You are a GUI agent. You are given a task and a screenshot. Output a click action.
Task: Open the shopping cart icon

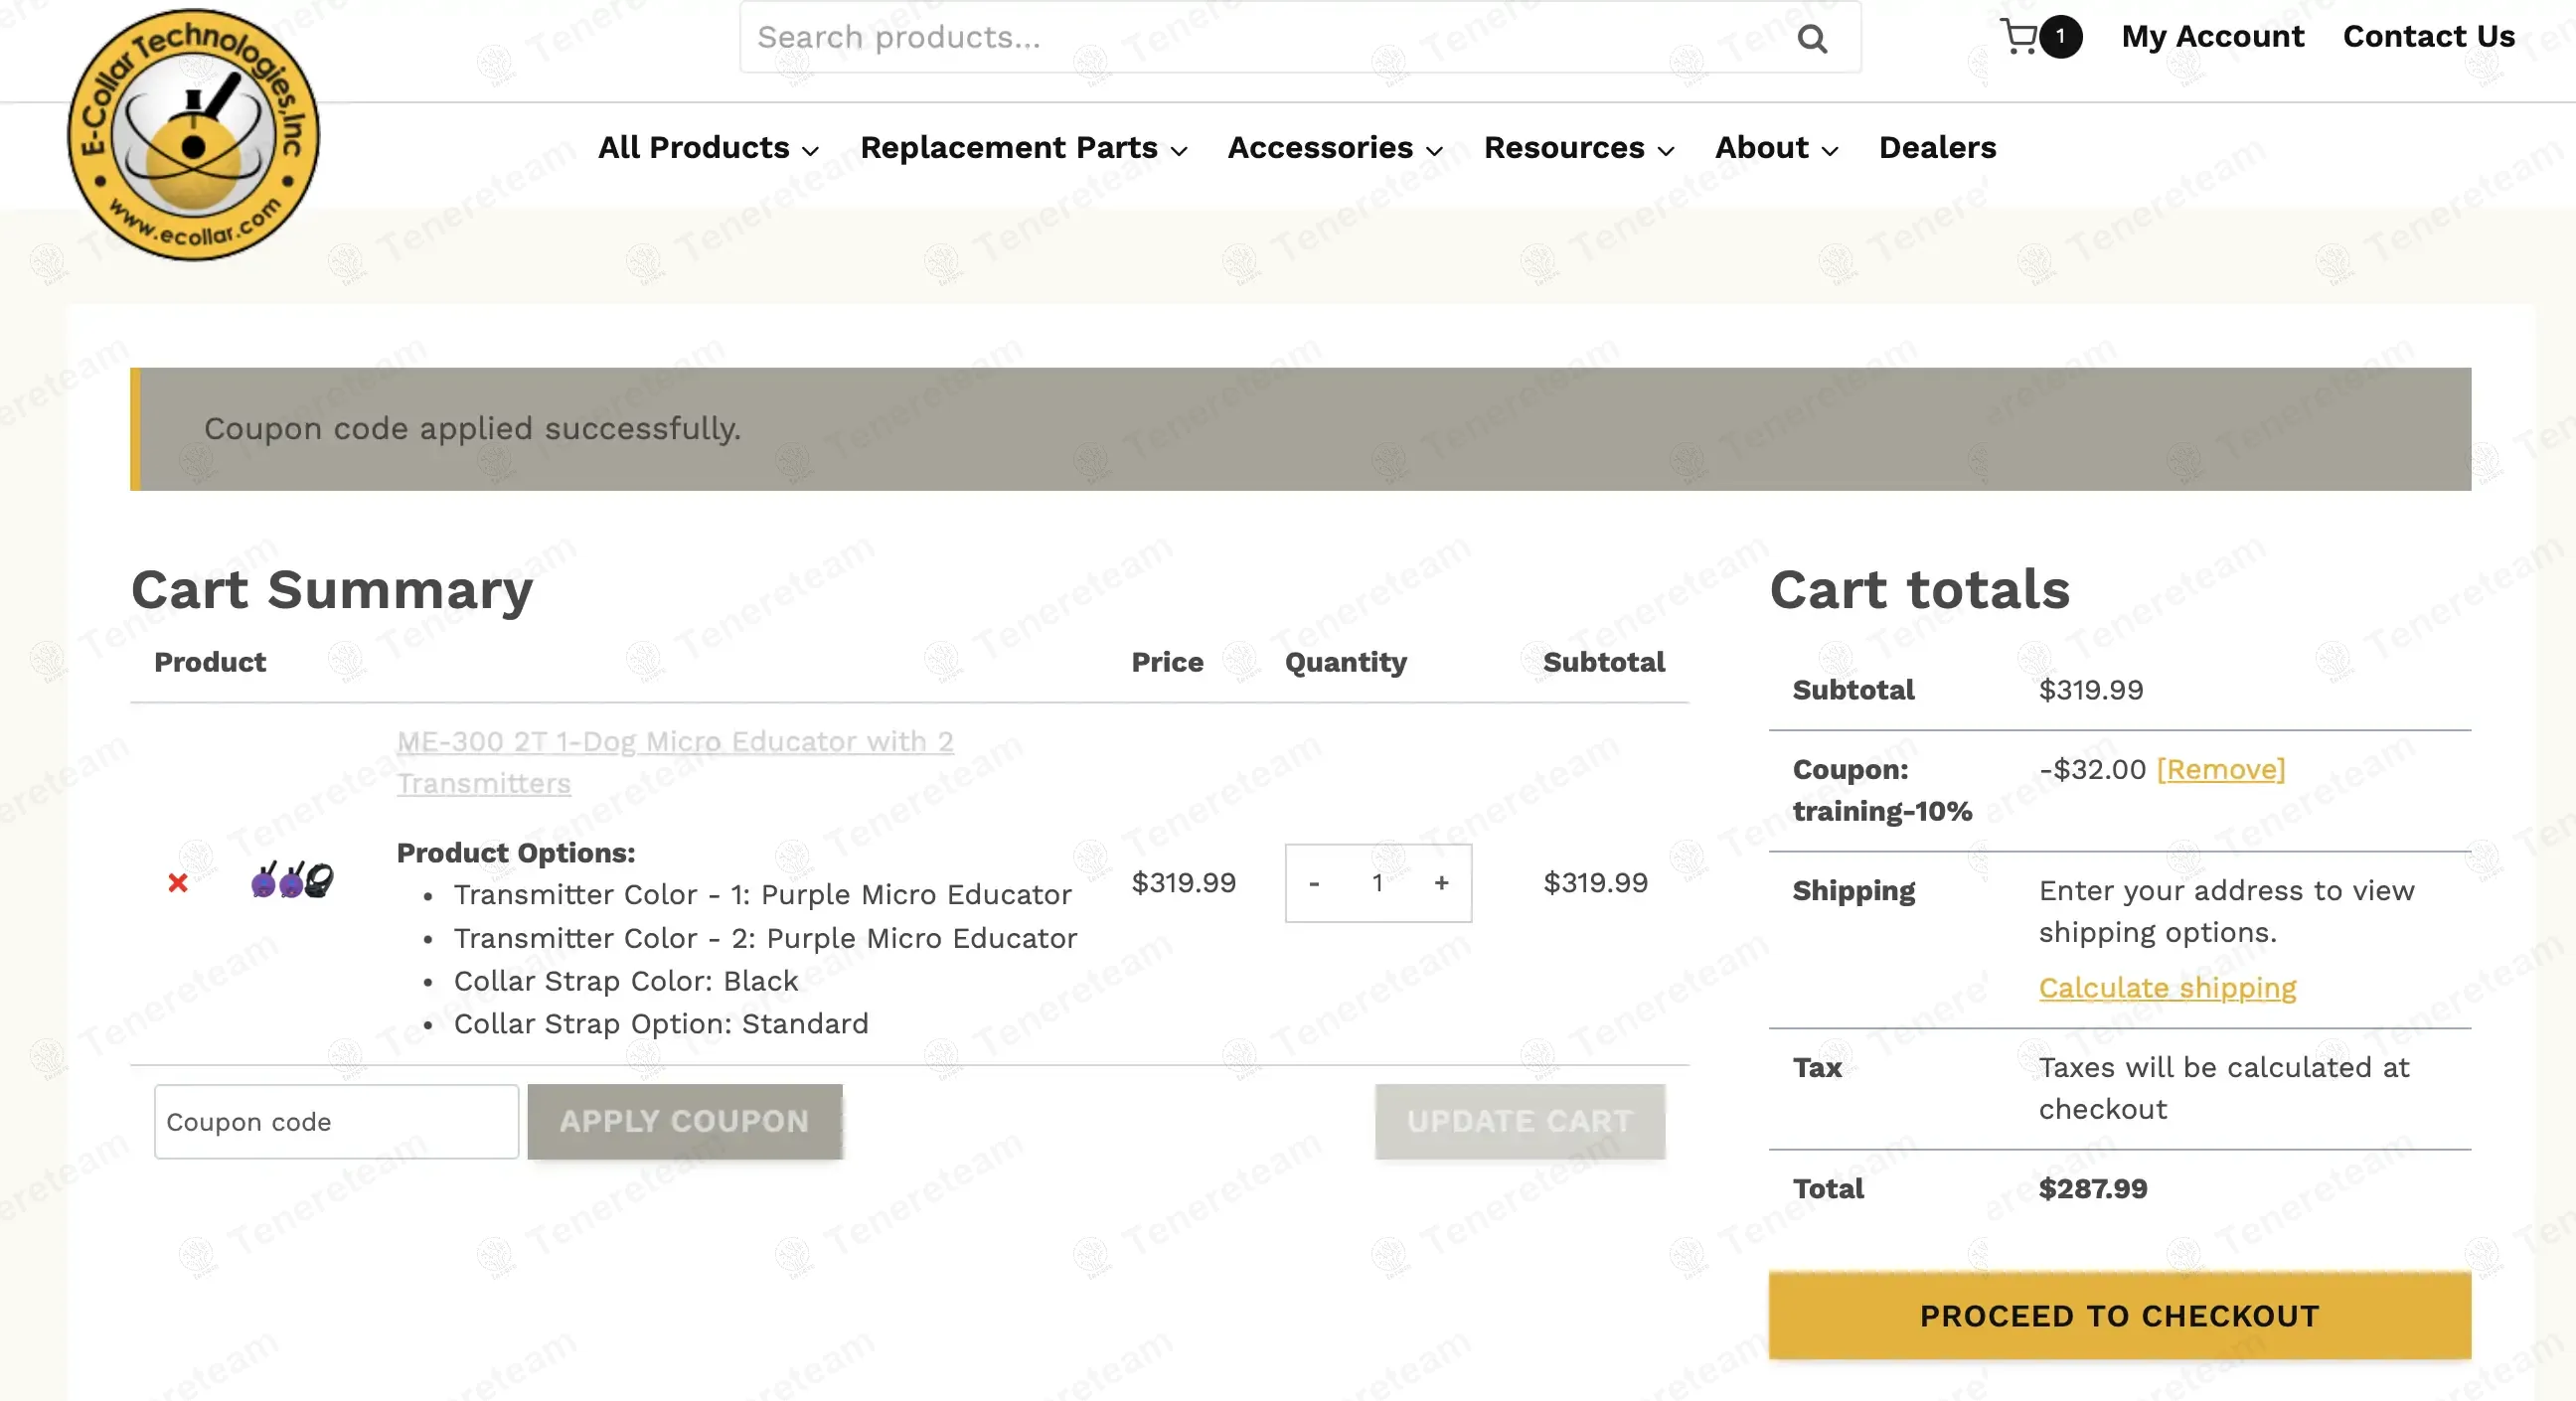coord(2018,37)
